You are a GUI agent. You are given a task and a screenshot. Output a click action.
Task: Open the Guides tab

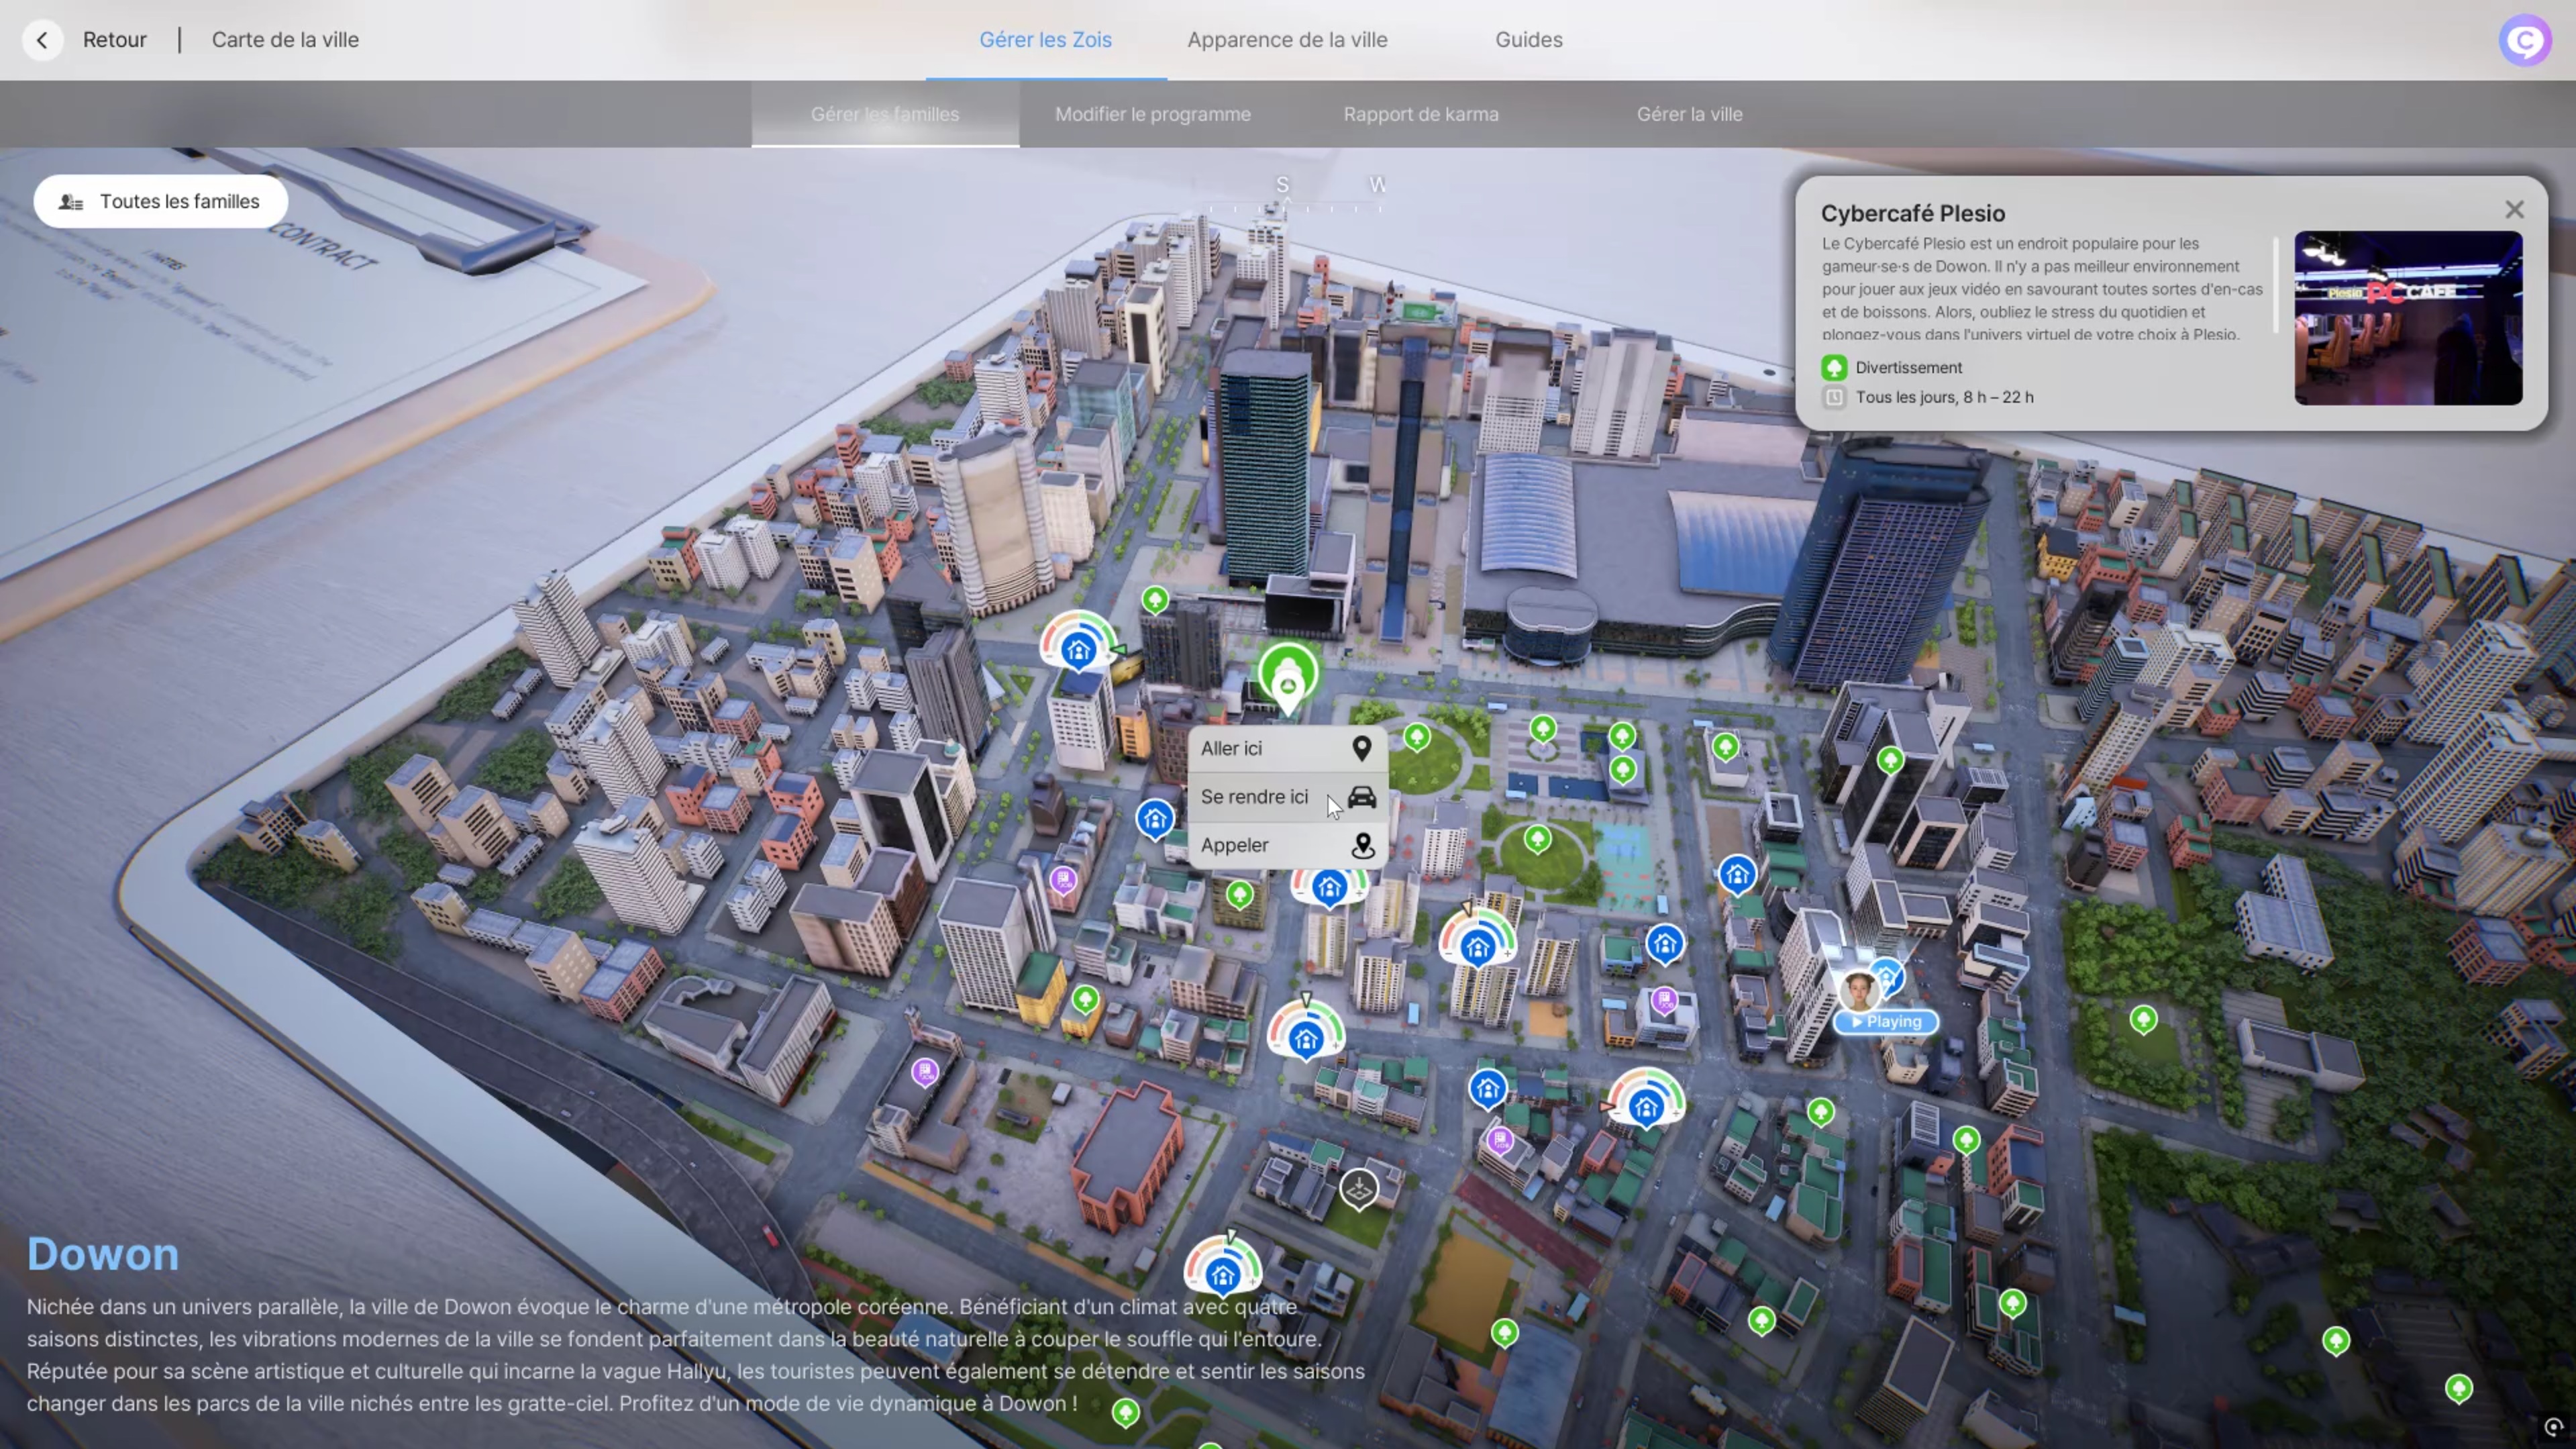1528,40
